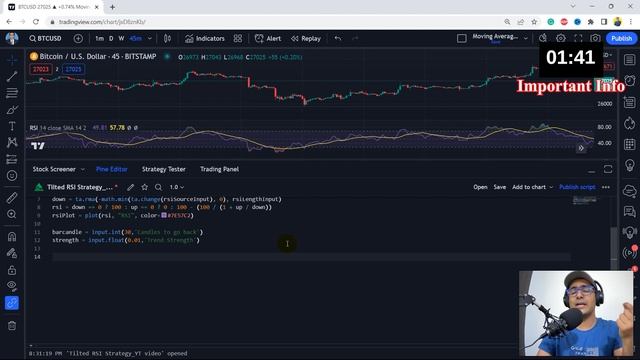The image size is (640, 360).
Task: Select the 45m timeframe
Action: [x=136, y=38]
